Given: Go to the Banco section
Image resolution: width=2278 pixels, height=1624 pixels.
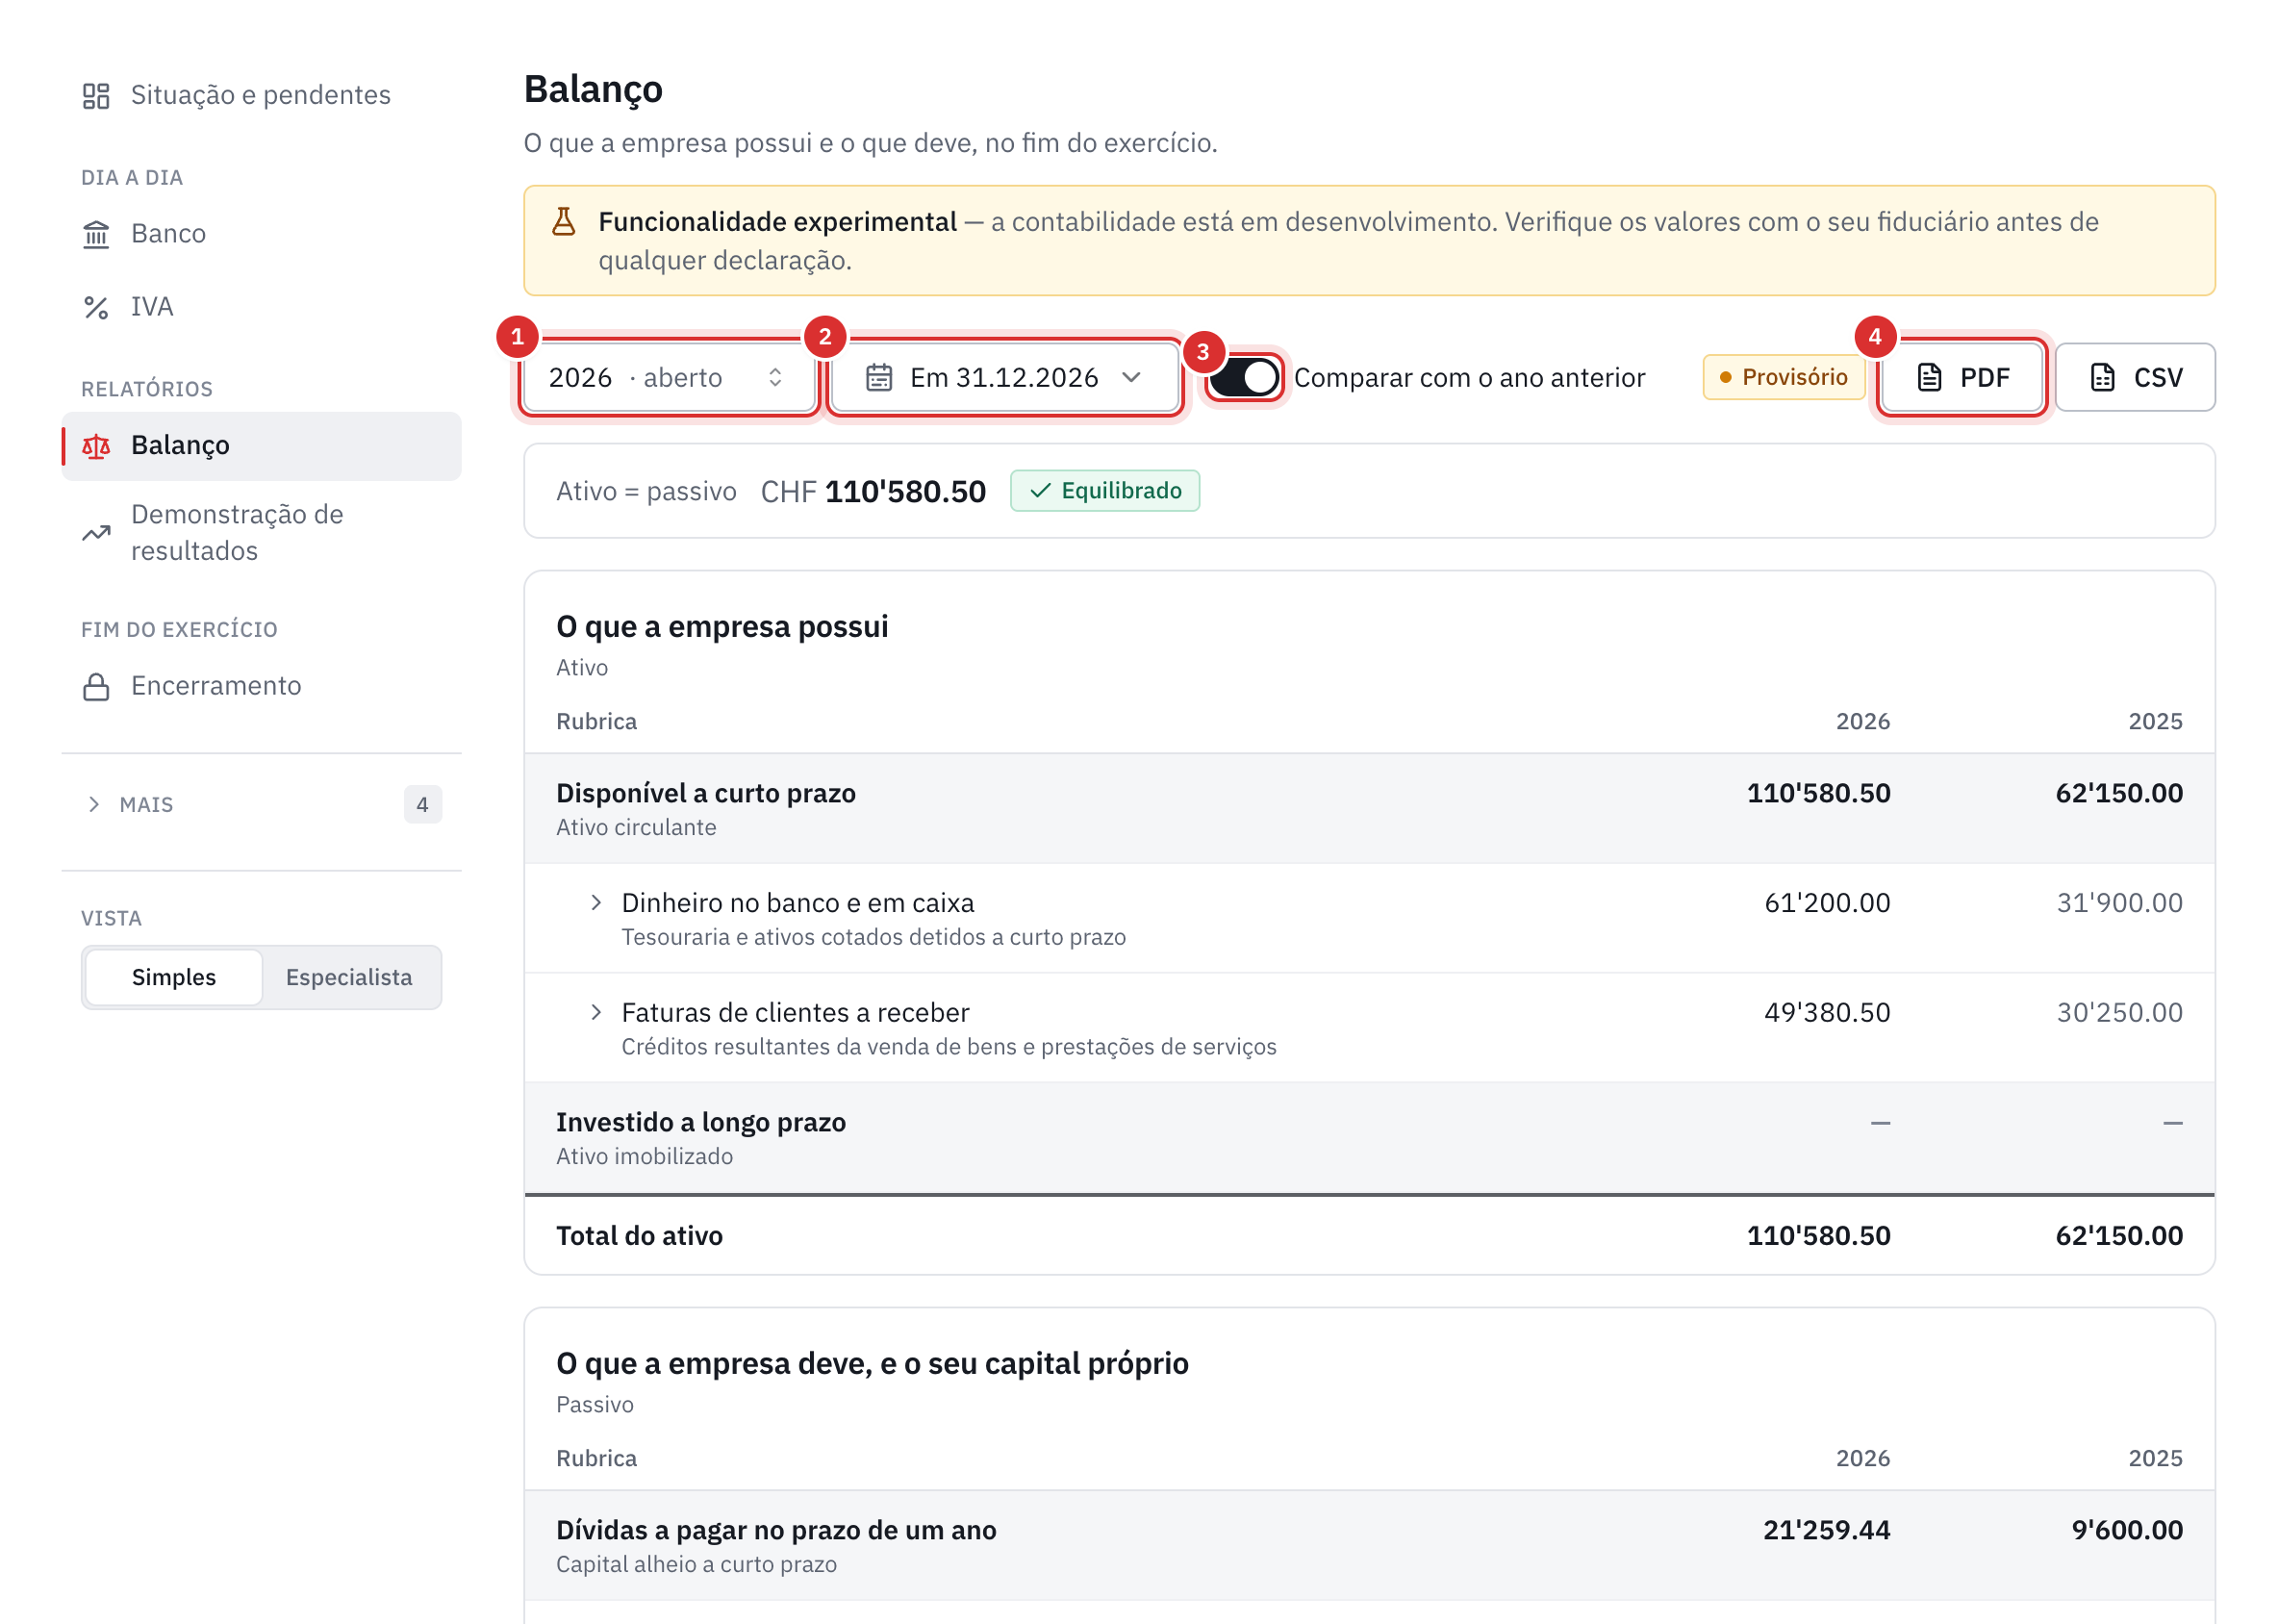Looking at the screenshot, I should [x=262, y=234].
